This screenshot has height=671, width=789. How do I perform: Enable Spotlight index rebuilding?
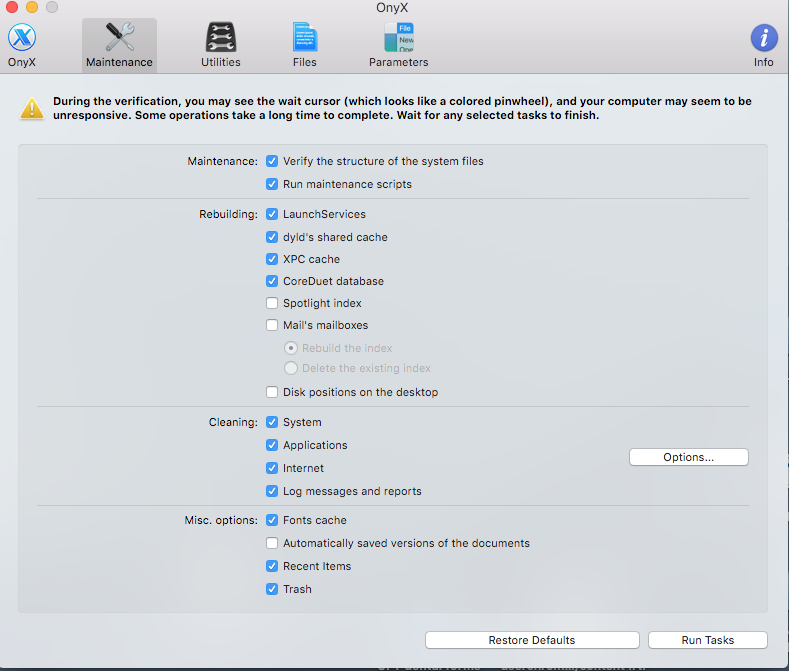[x=272, y=303]
